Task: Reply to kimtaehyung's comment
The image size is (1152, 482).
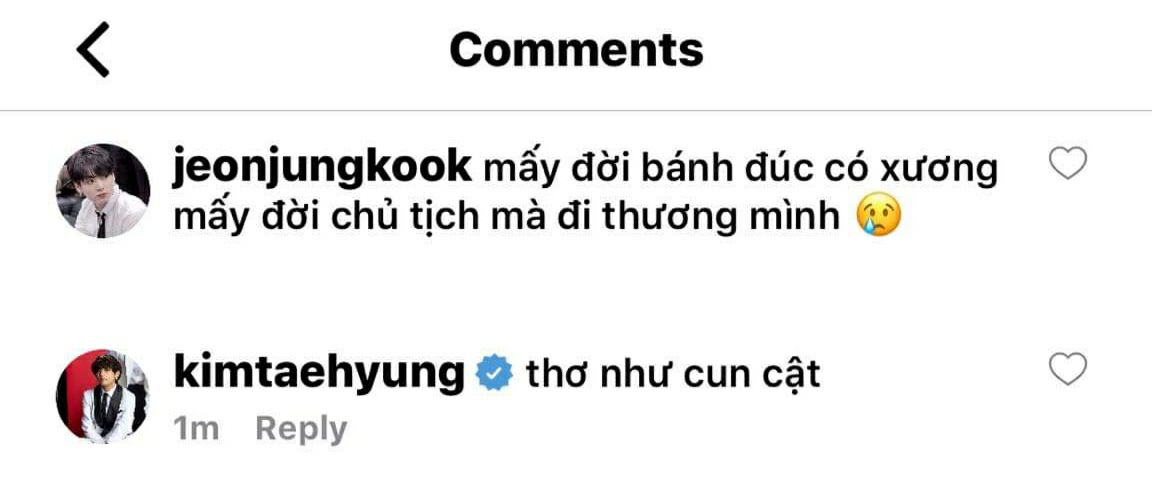Action: click(301, 429)
